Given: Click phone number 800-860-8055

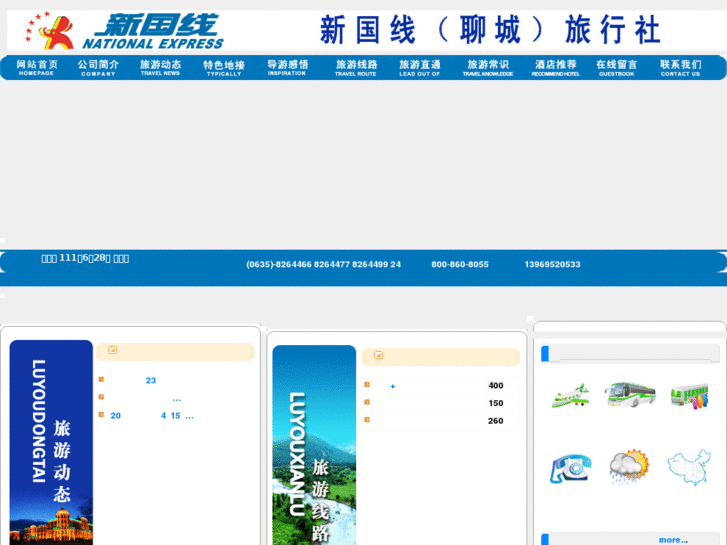Looking at the screenshot, I should coord(460,264).
